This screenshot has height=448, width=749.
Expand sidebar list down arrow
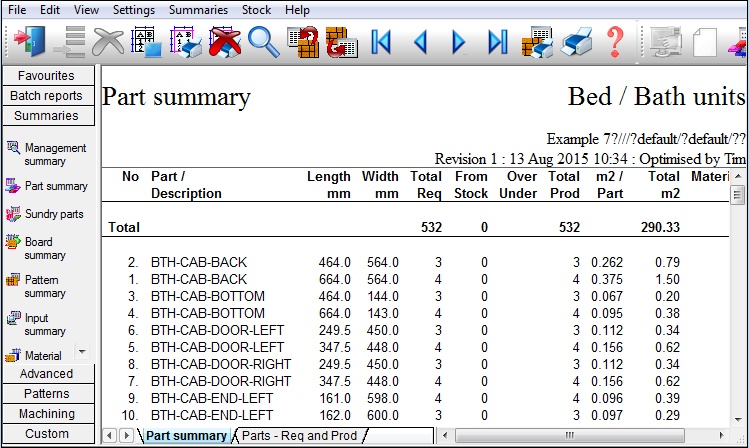coord(82,352)
